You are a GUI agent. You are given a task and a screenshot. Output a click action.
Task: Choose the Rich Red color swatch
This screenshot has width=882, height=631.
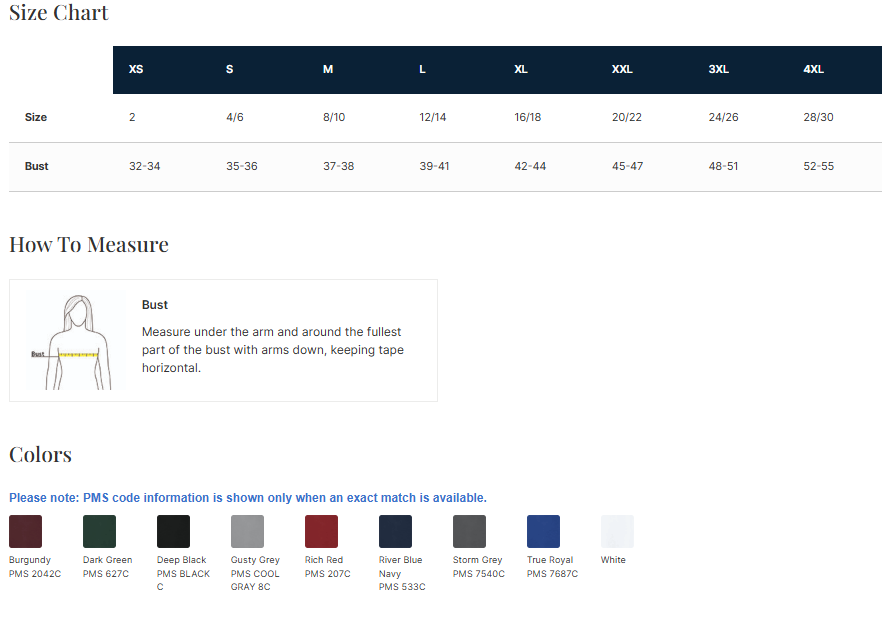click(321, 531)
